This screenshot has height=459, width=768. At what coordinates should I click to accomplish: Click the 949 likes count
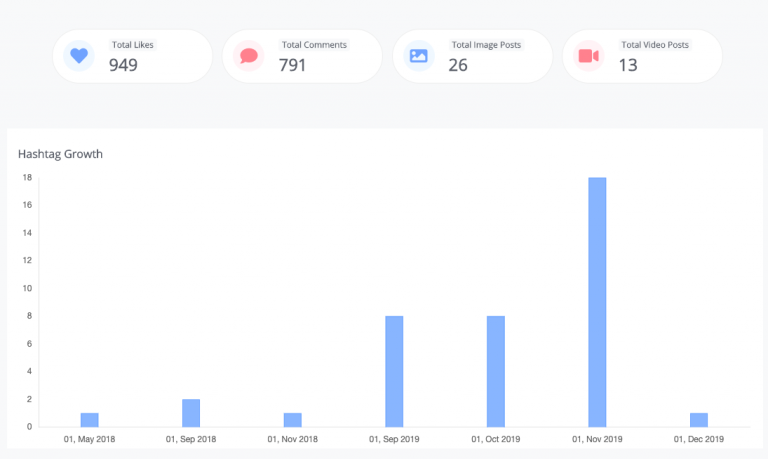coord(123,65)
